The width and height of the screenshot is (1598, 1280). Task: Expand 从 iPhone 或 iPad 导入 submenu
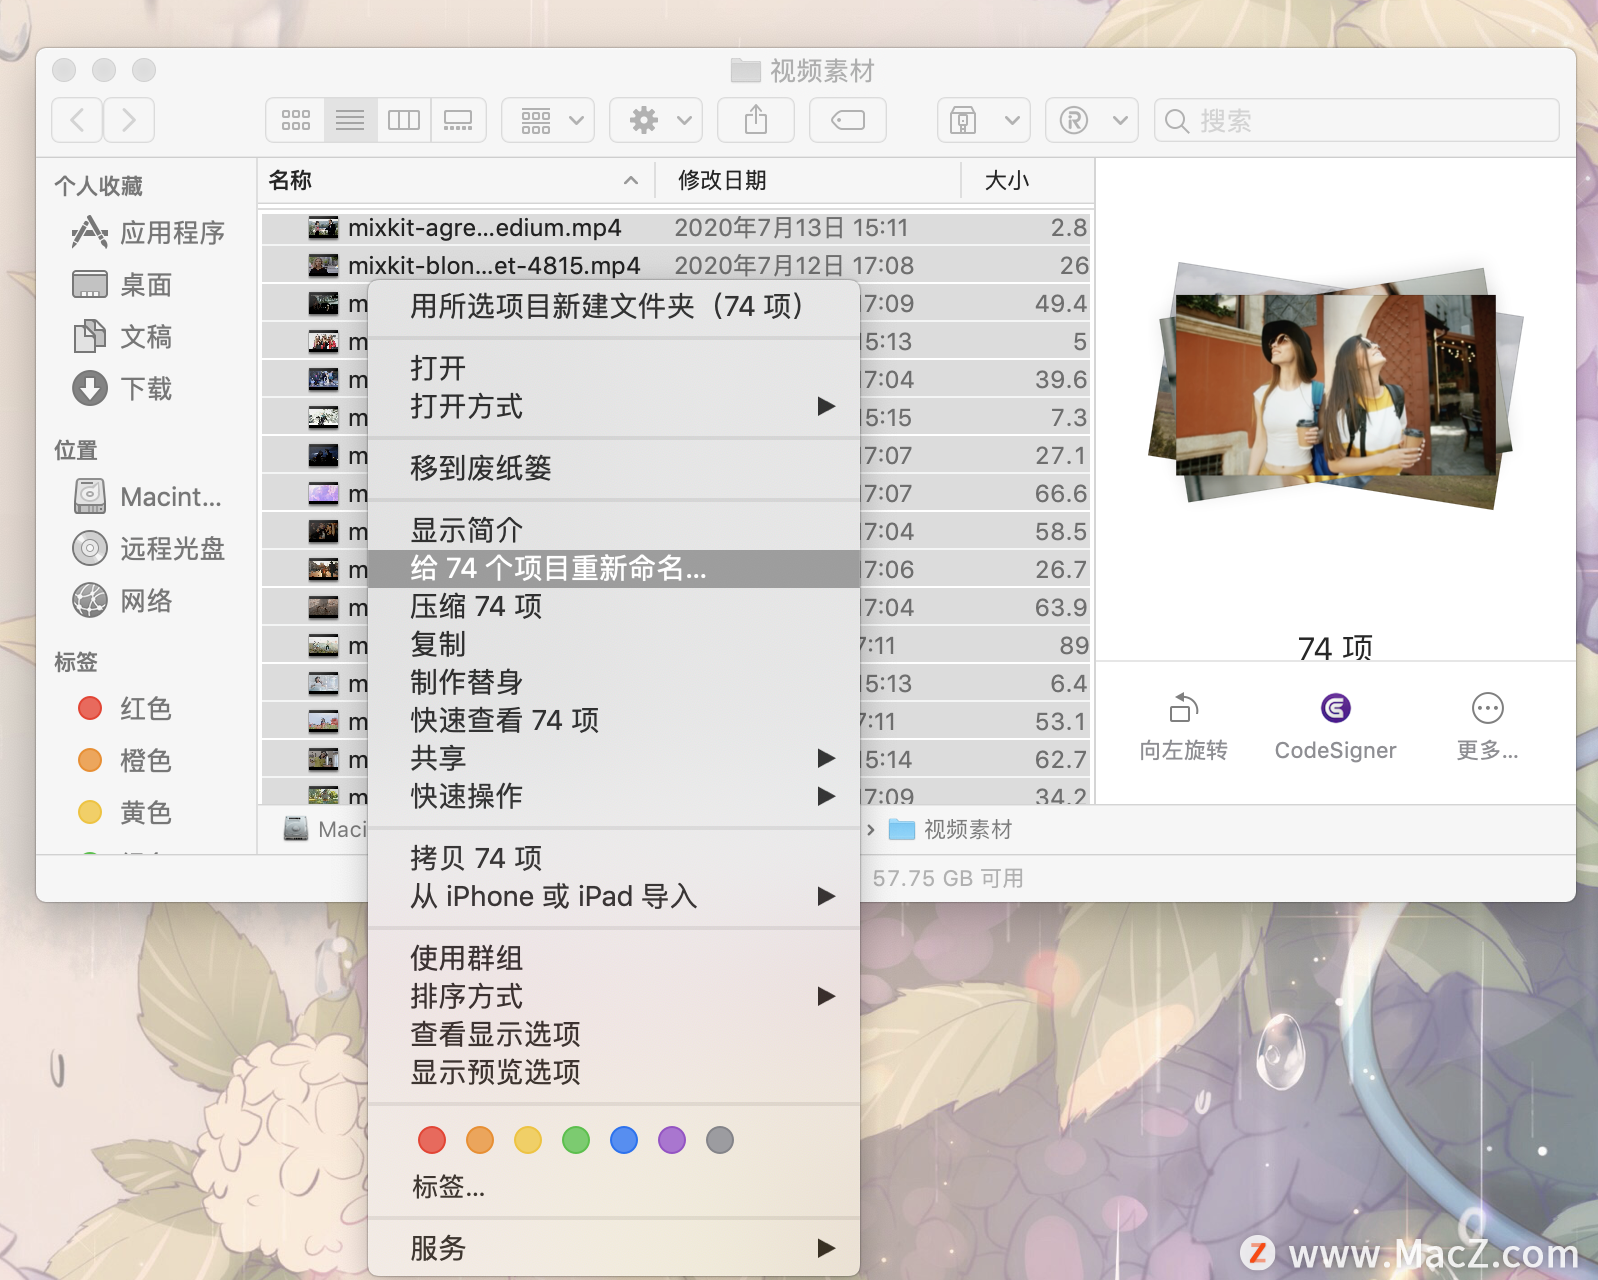614,896
